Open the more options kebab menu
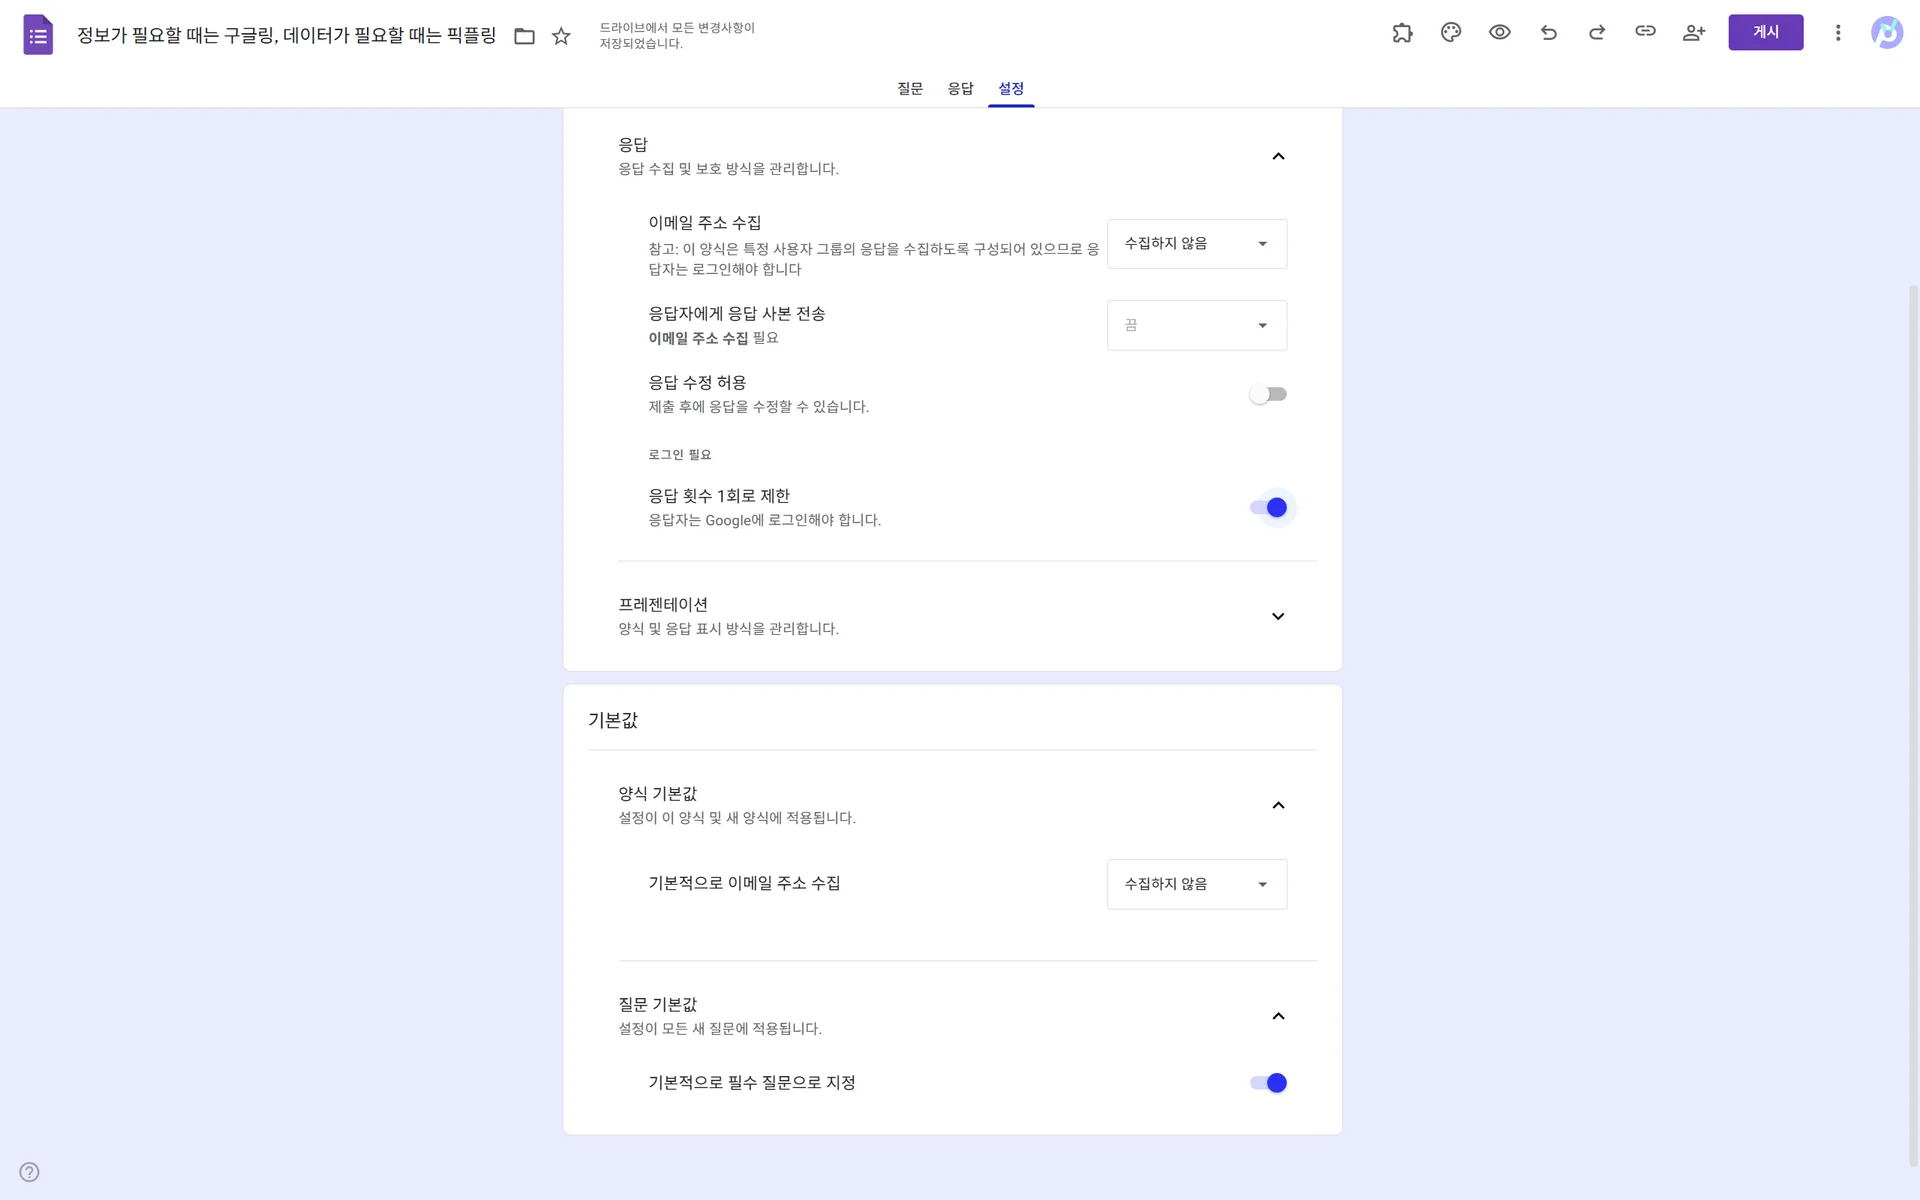 point(1838,32)
